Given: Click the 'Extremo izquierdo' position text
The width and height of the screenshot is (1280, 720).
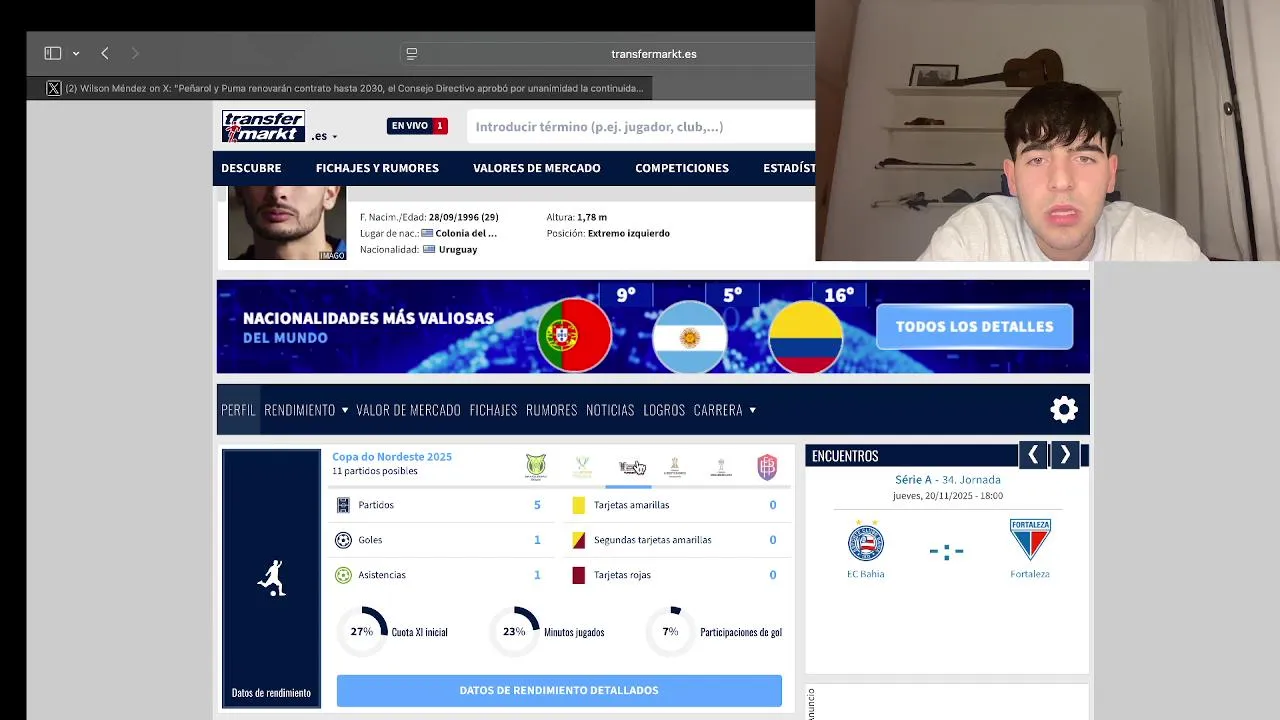Looking at the screenshot, I should click(x=629, y=233).
